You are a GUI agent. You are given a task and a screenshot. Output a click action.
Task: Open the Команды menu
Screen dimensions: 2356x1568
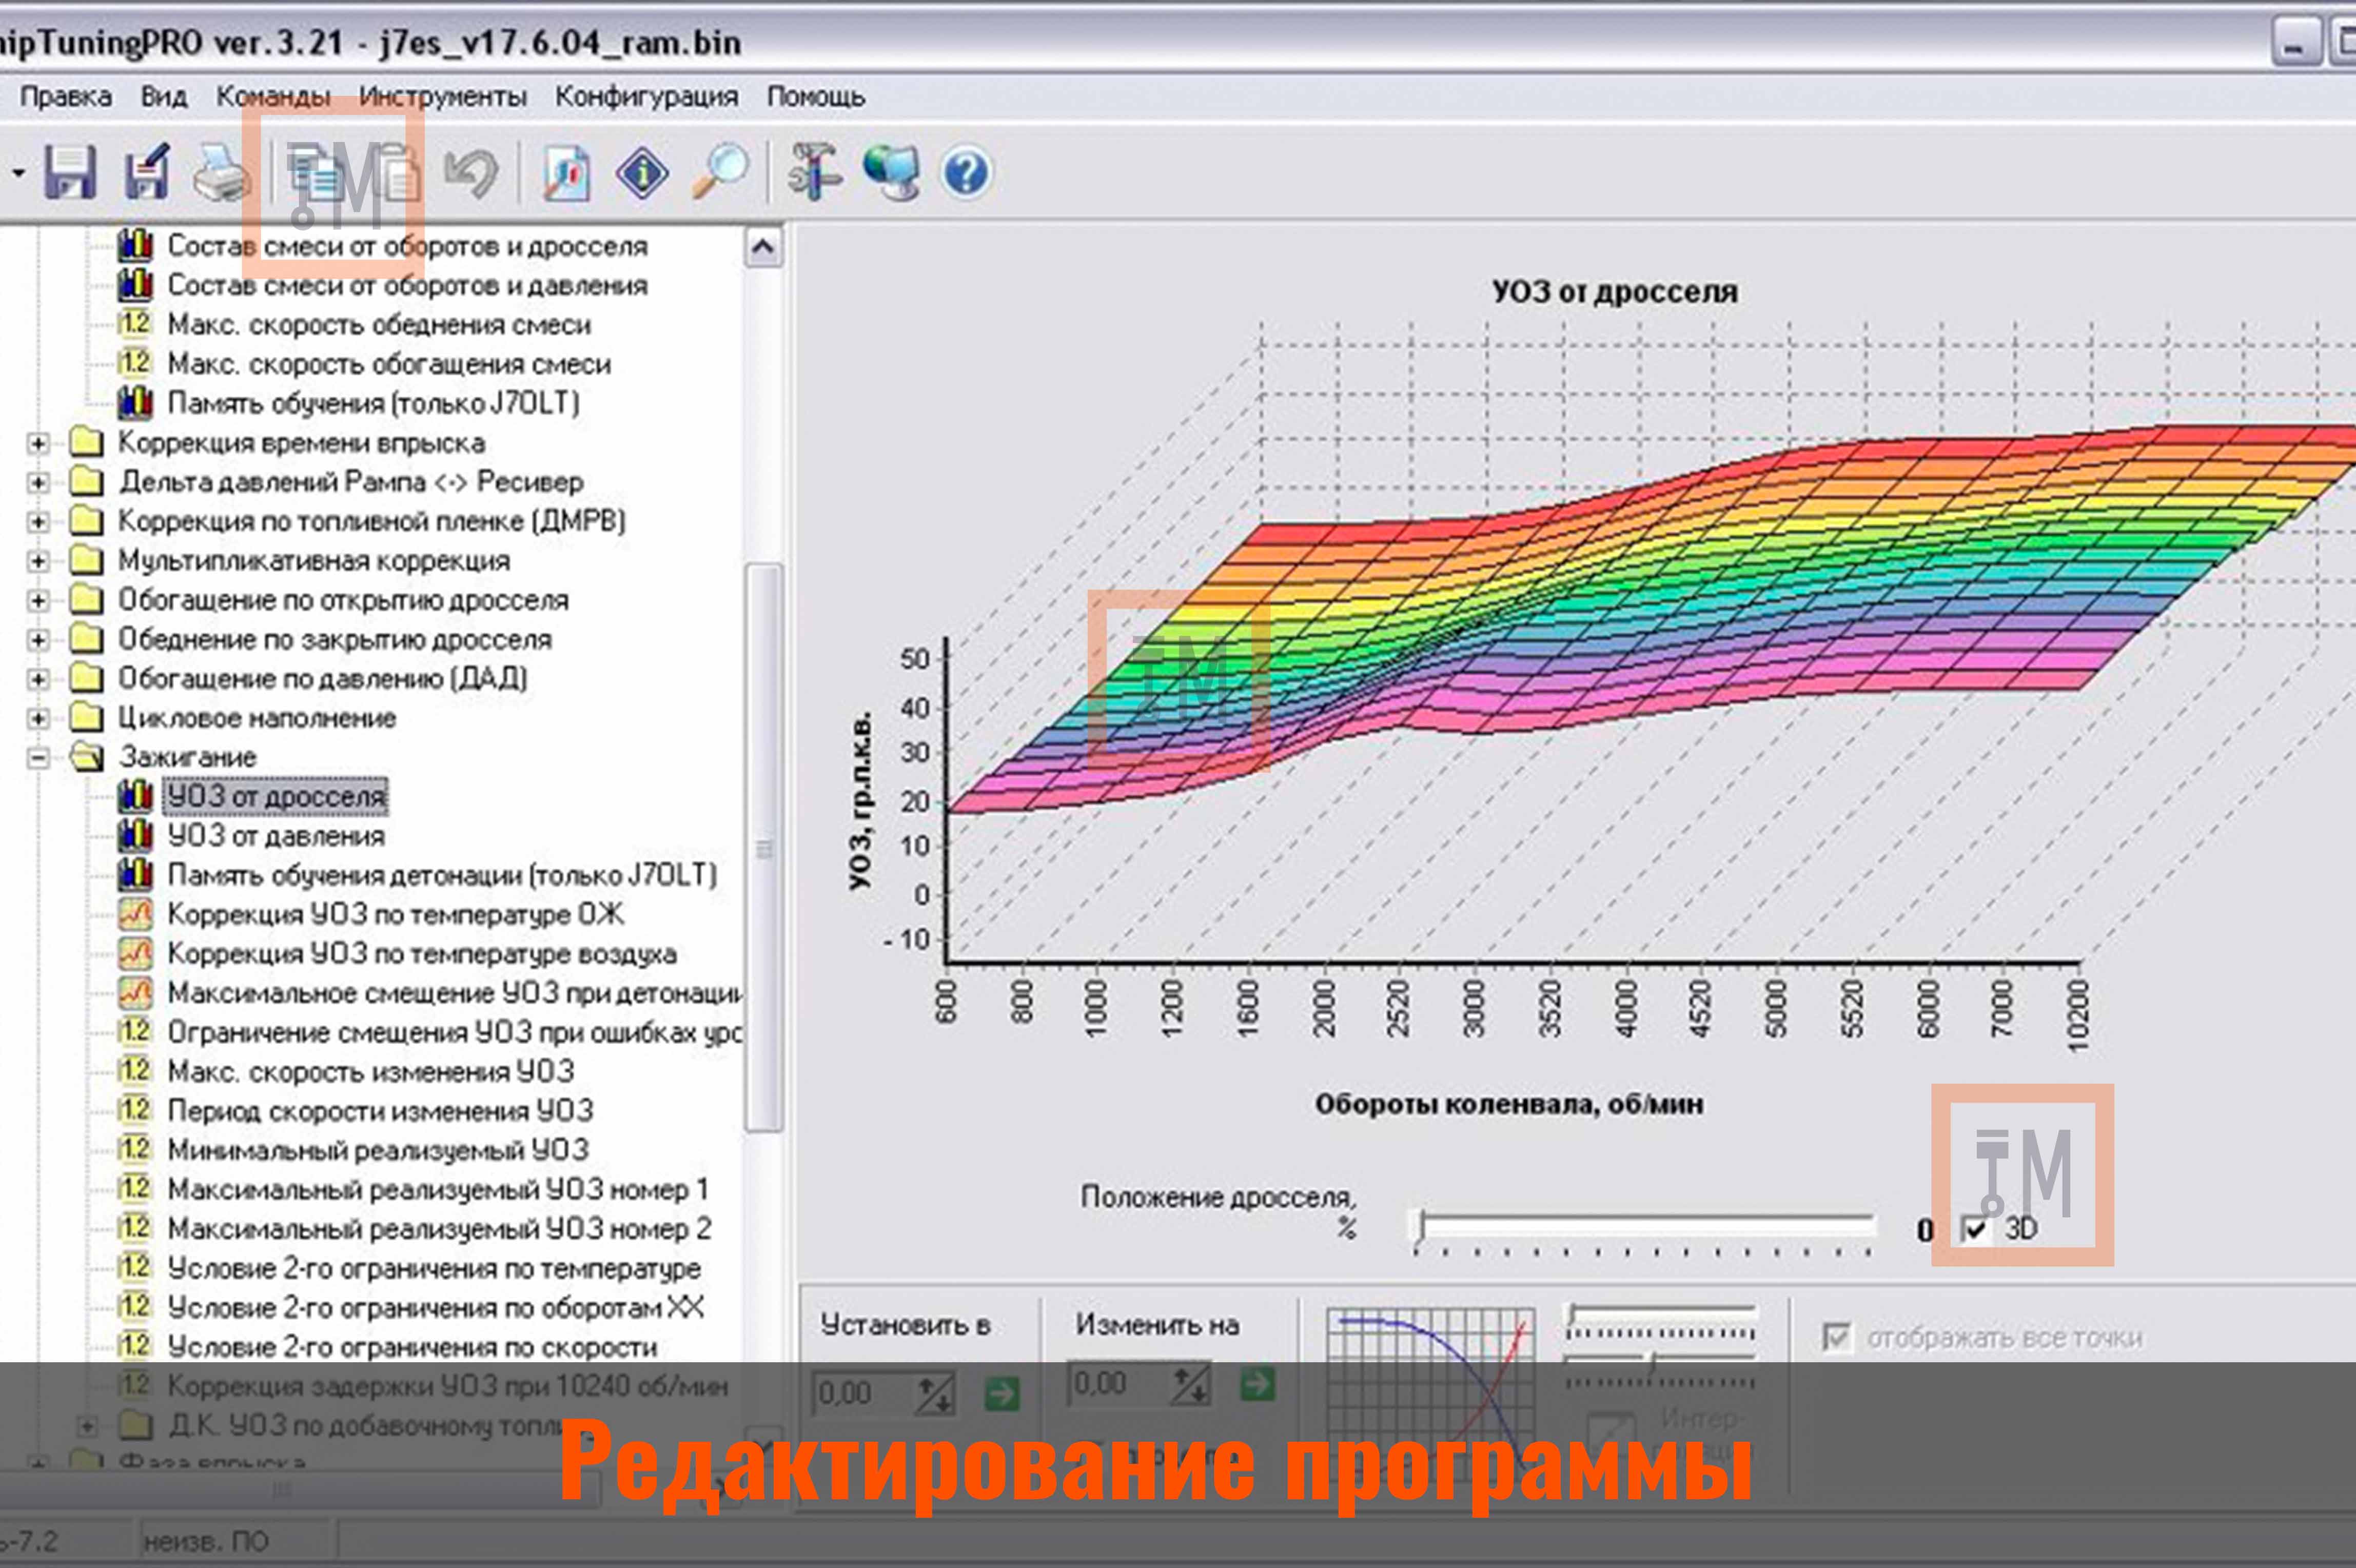point(273,96)
